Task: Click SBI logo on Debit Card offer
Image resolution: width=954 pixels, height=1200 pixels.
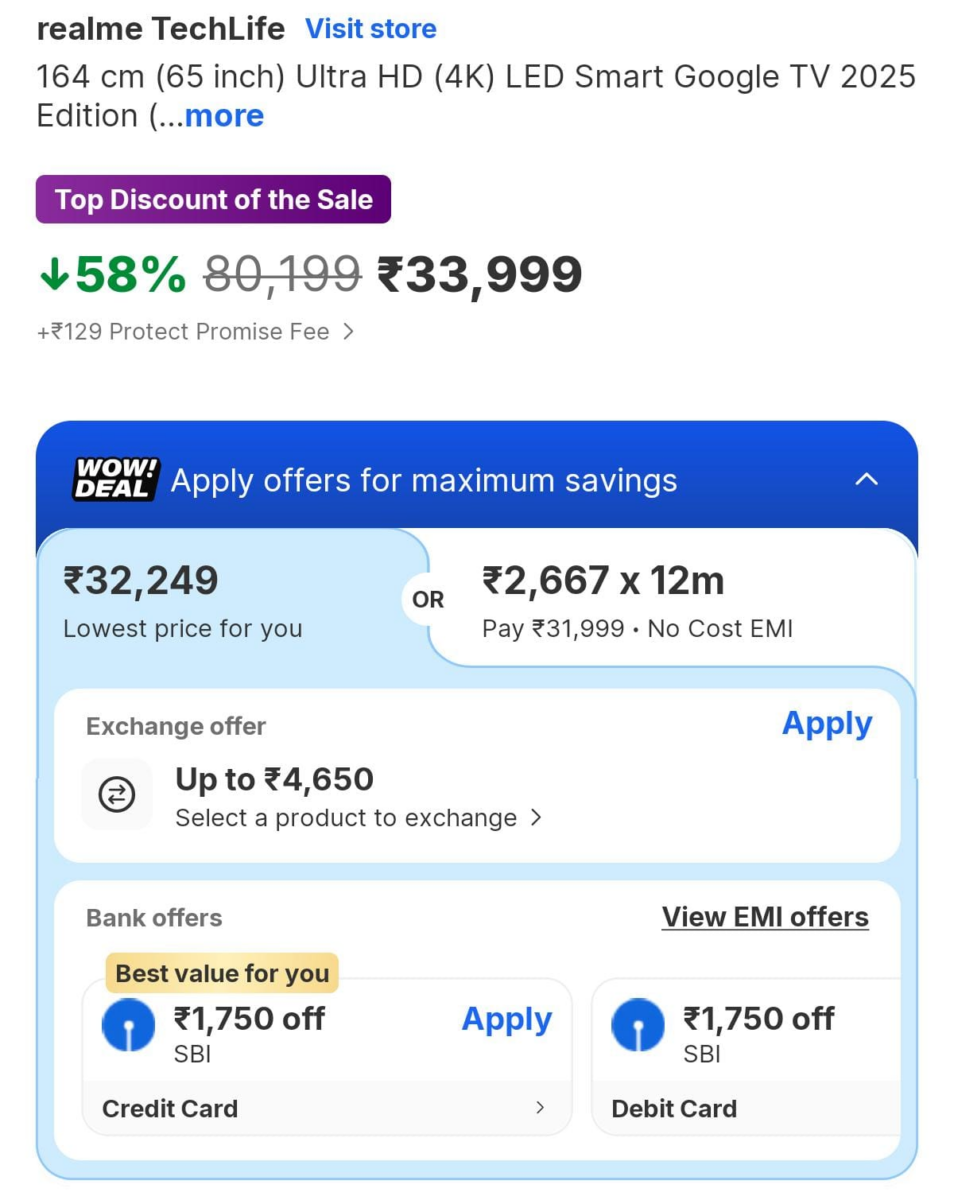Action: click(637, 1026)
